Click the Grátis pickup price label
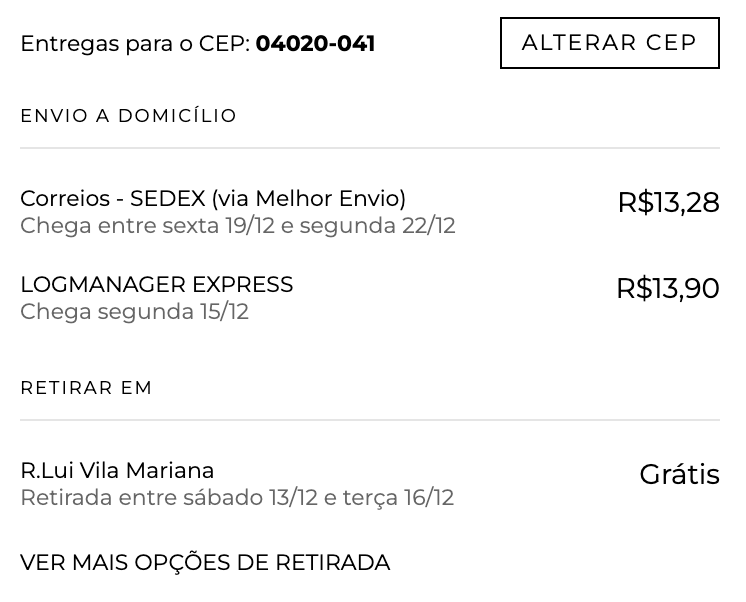 tap(679, 475)
